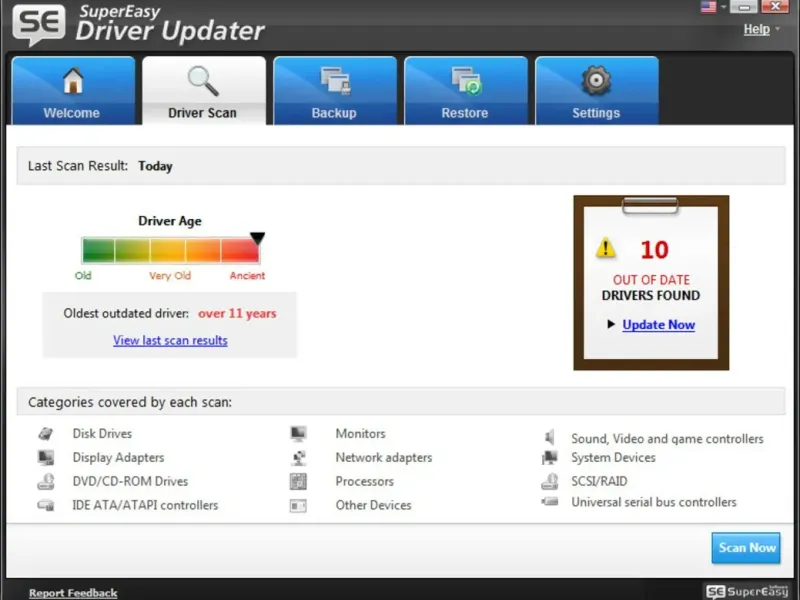Click the 'Display Adapters' text
This screenshot has height=600, width=800.
118,458
